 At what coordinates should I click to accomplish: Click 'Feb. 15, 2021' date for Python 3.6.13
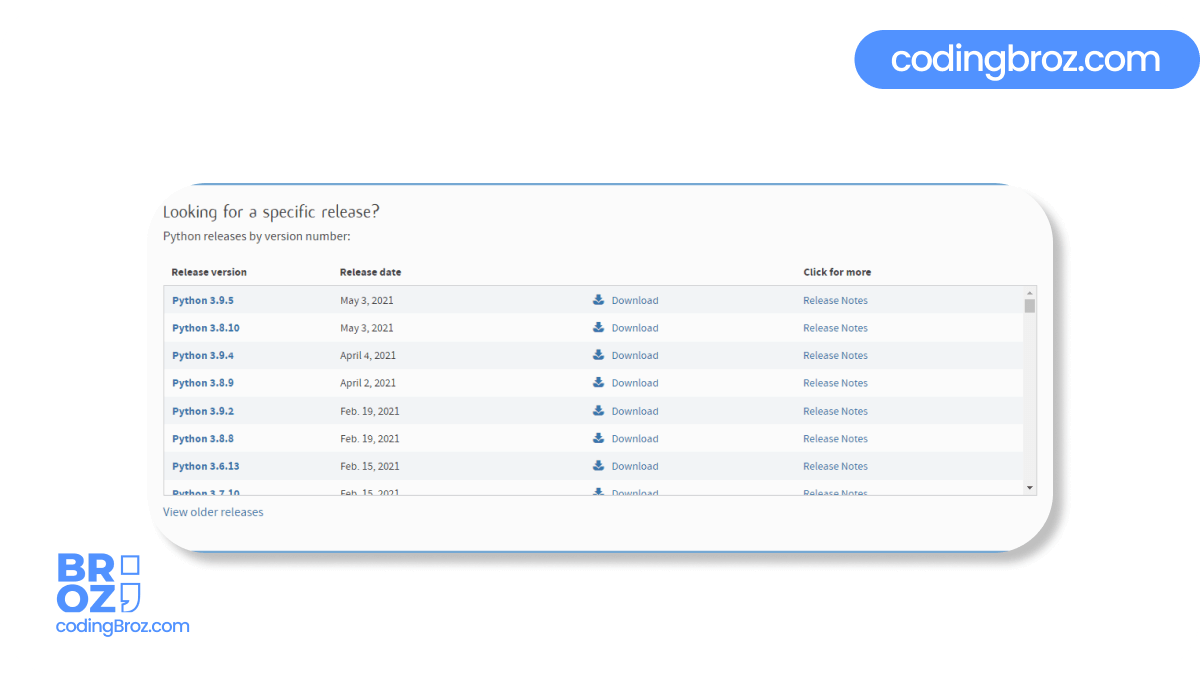coord(370,466)
